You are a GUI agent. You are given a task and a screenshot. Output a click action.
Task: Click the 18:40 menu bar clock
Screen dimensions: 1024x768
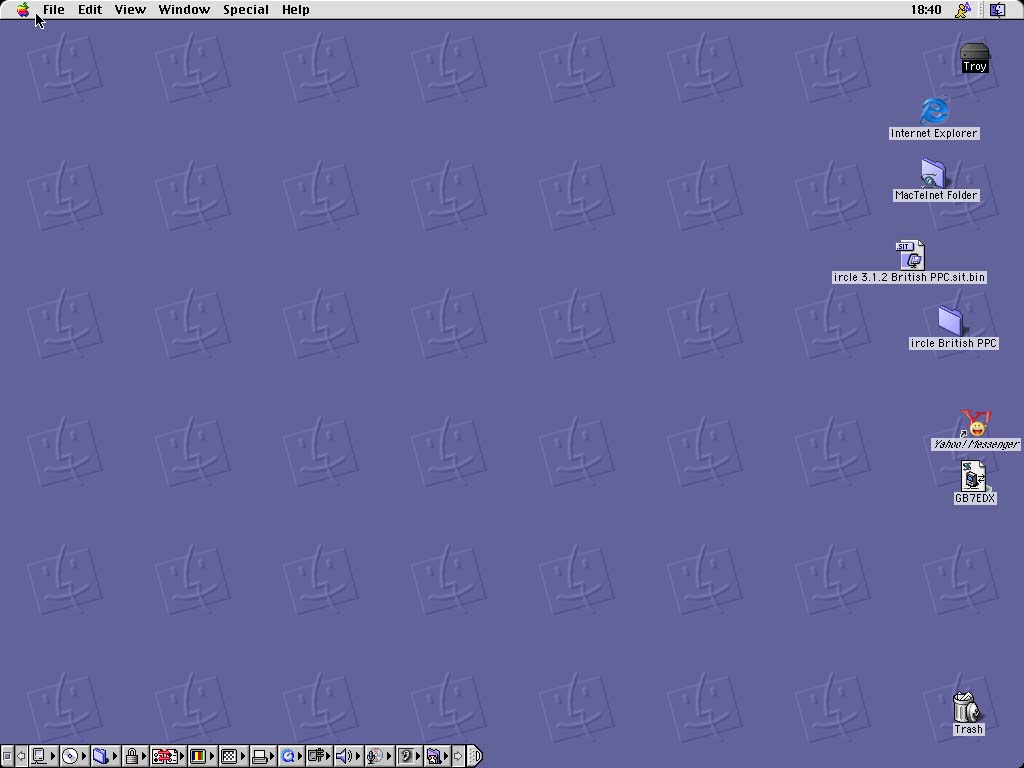click(x=926, y=10)
